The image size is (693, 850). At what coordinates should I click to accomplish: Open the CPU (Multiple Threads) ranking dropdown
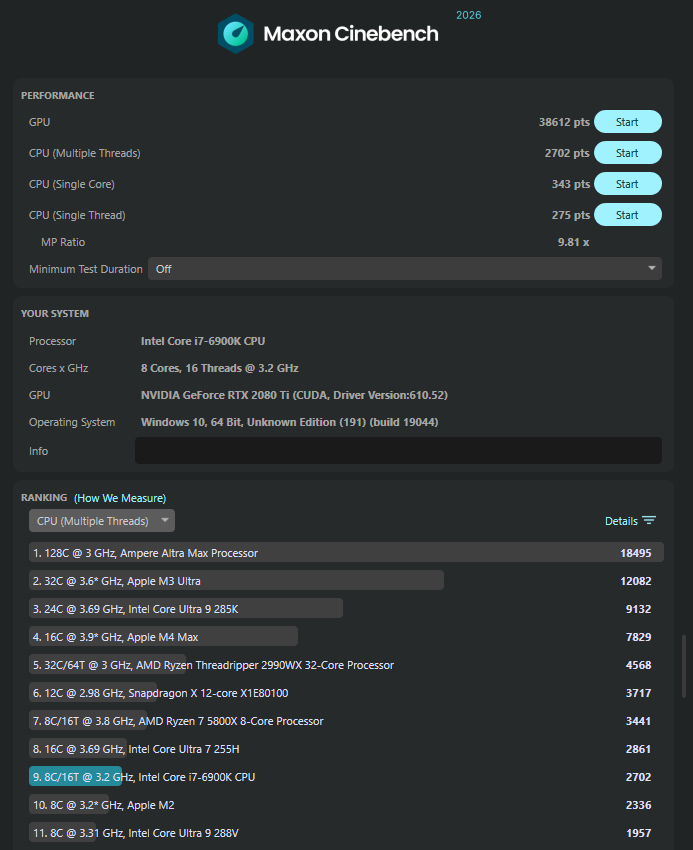(x=102, y=521)
